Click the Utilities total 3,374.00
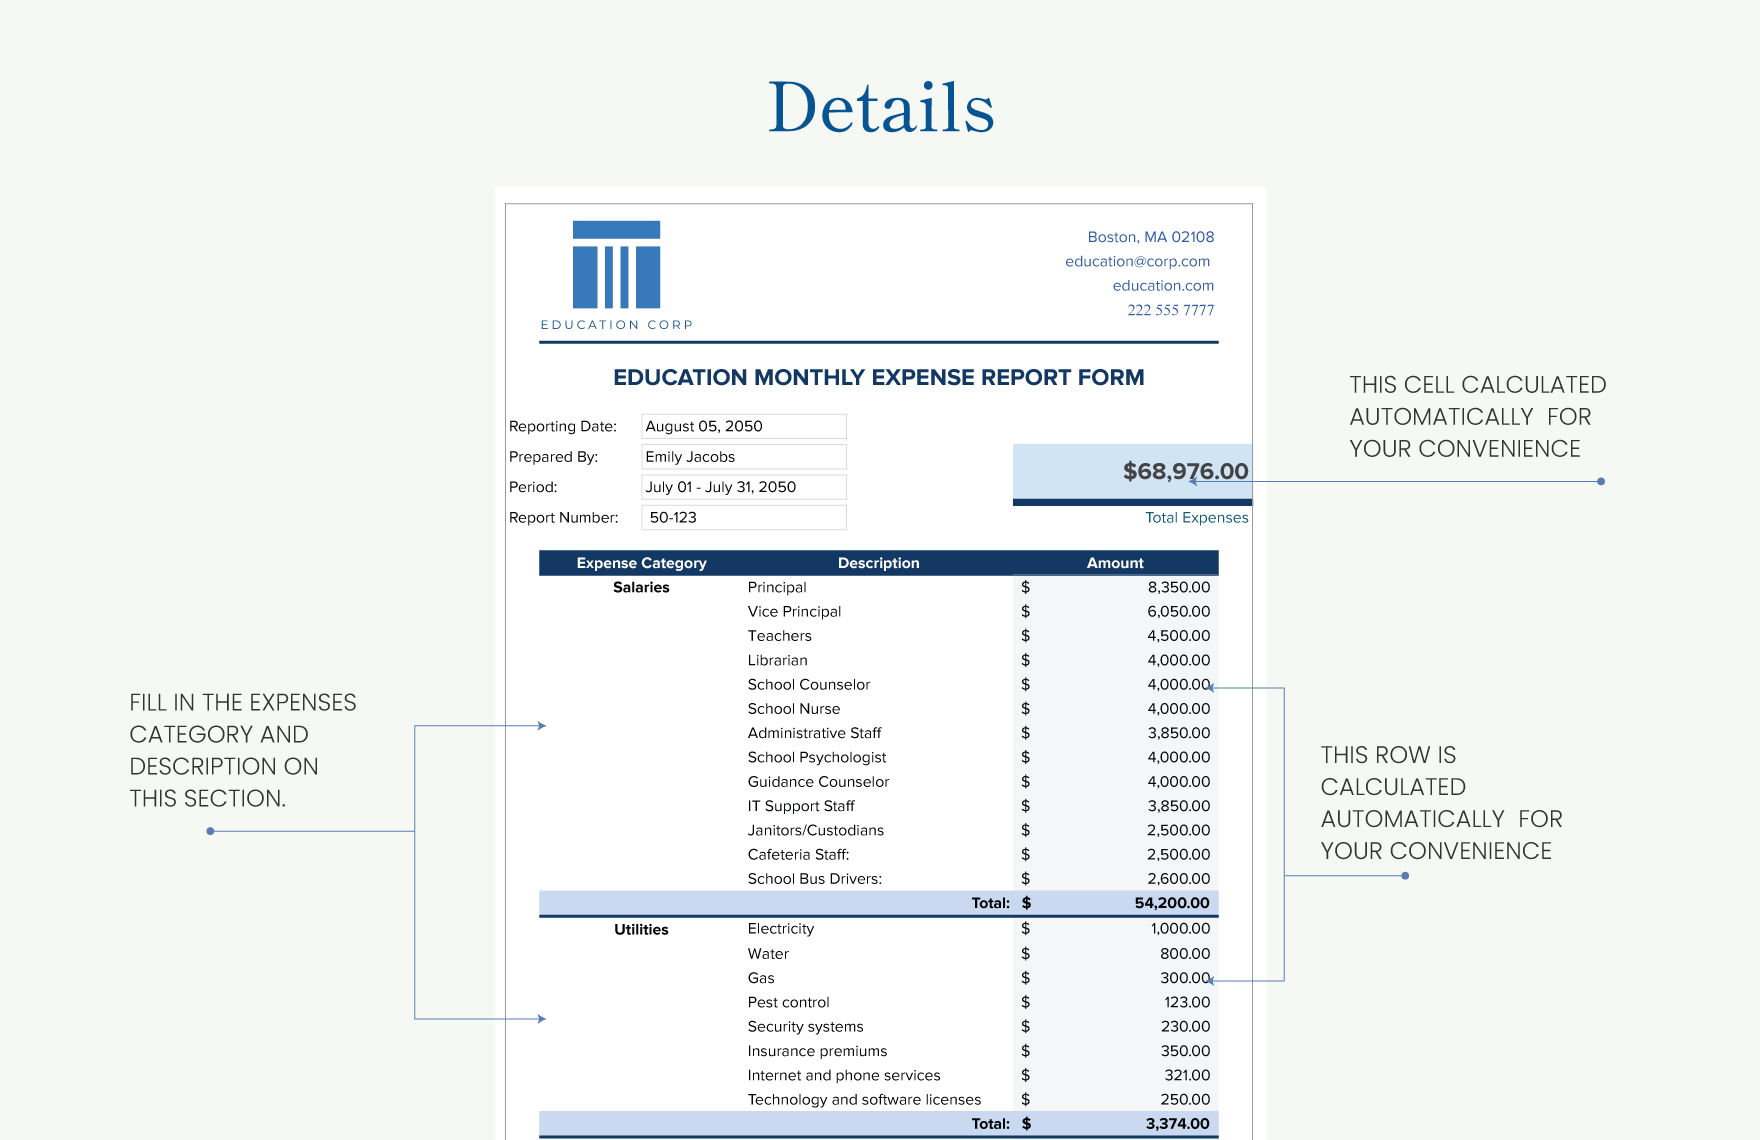 click(1177, 1124)
